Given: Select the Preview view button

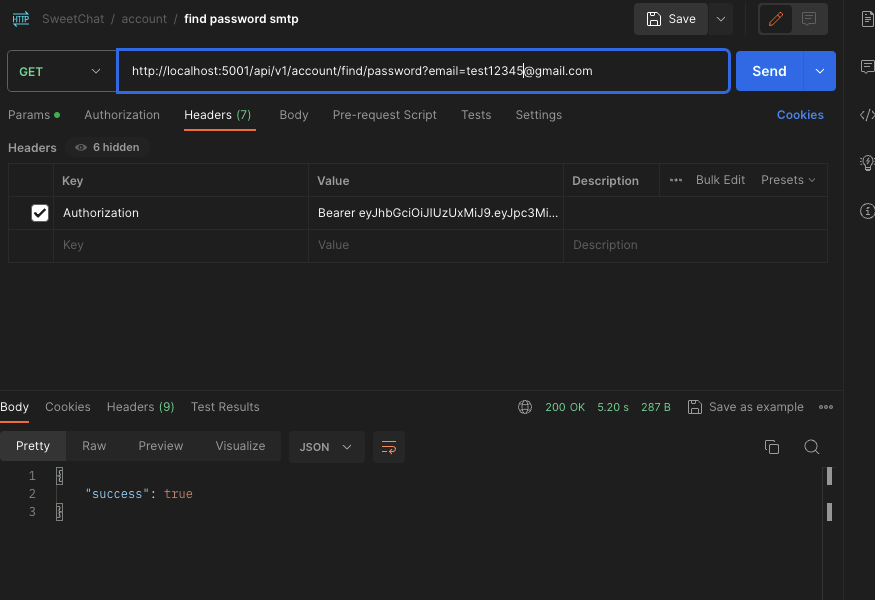Looking at the screenshot, I should 161,446.
